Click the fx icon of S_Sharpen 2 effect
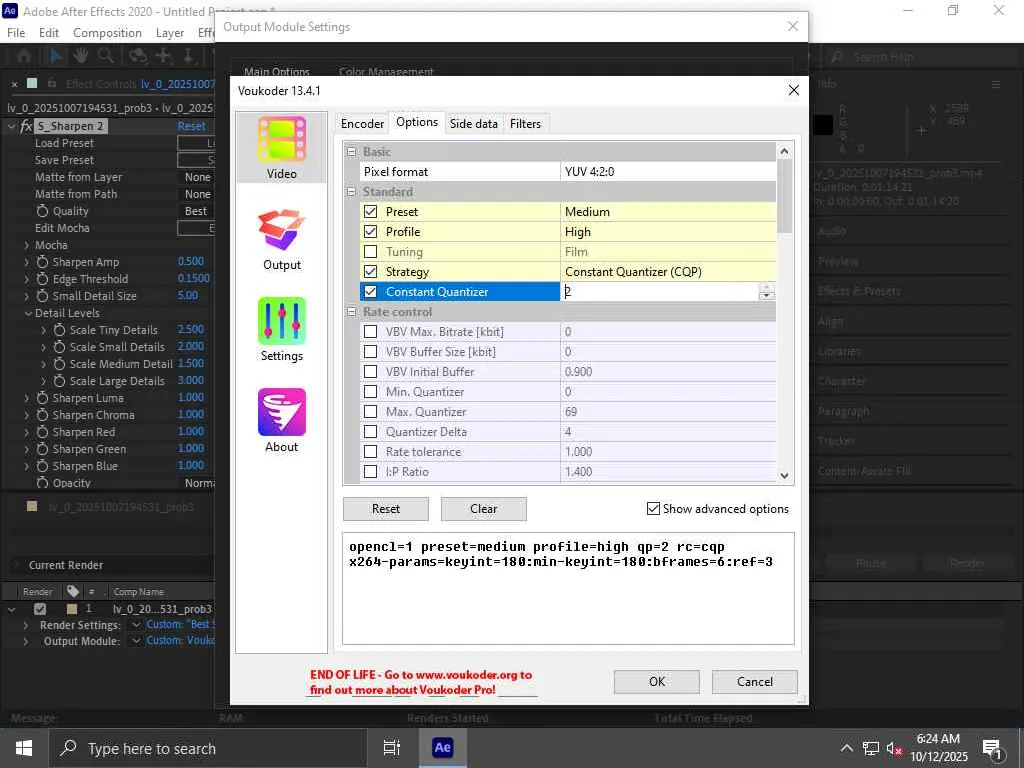Viewport: 1024px width, 768px height. (26, 126)
